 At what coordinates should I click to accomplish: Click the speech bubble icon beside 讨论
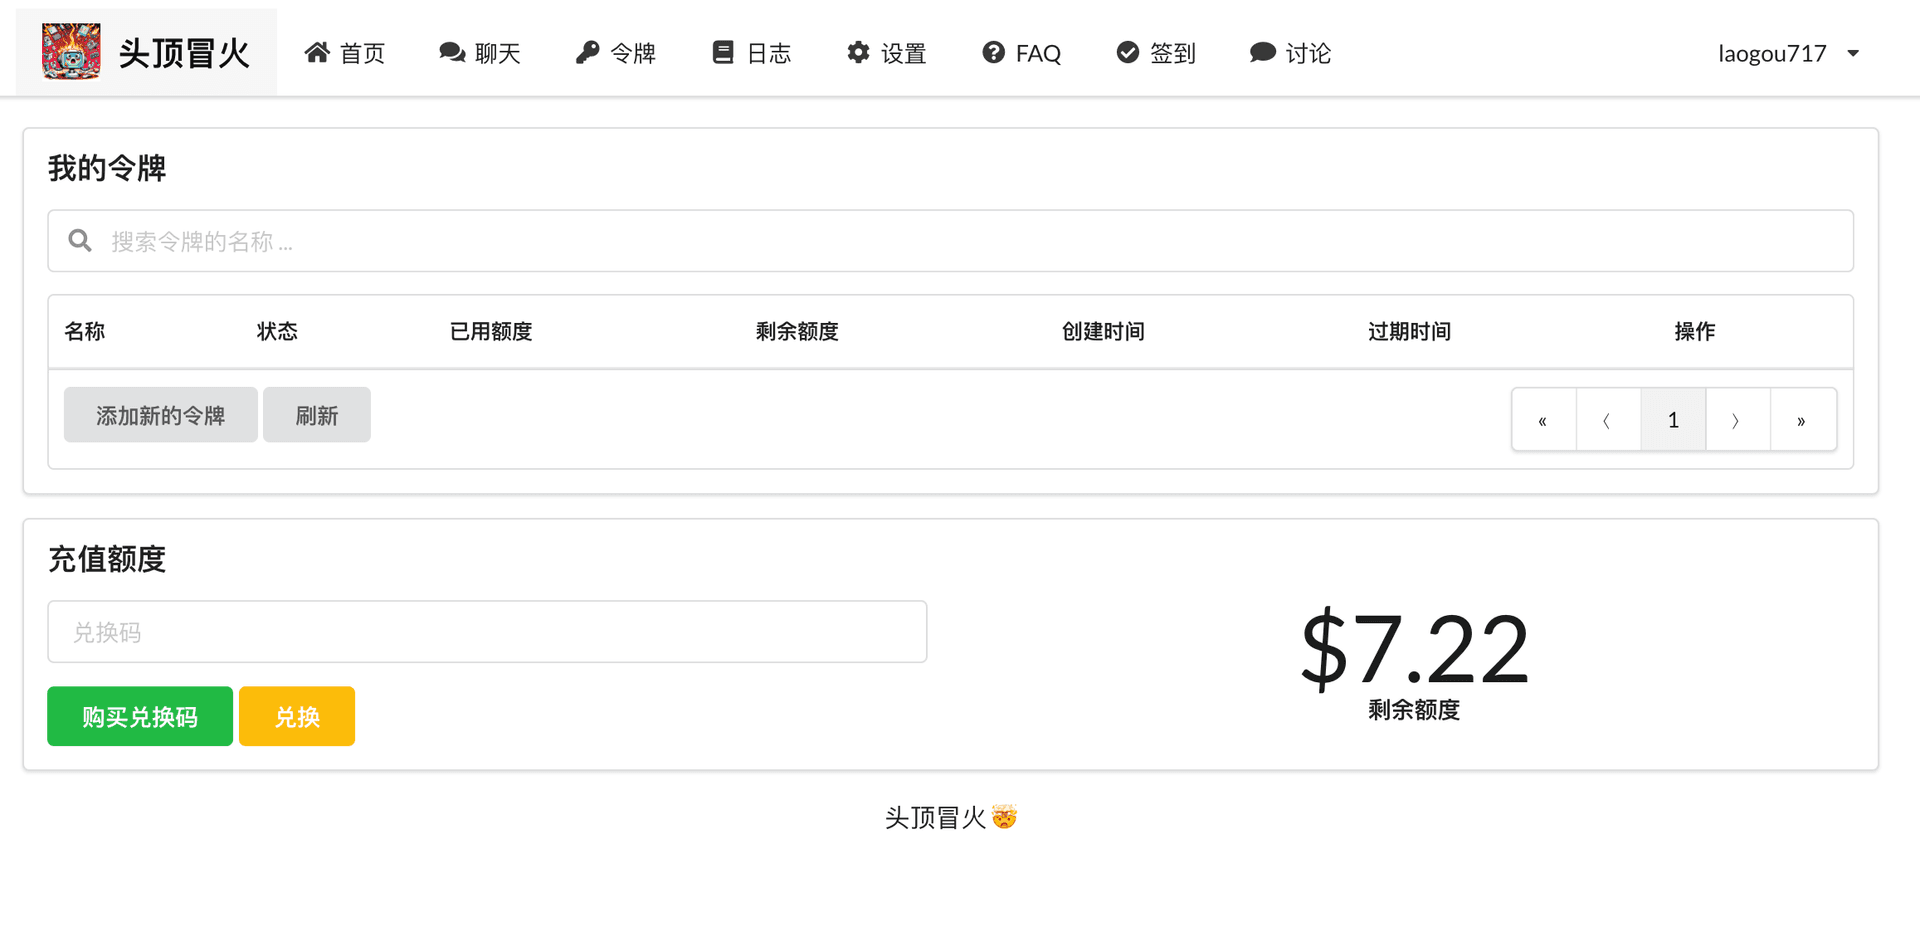coord(1262,52)
